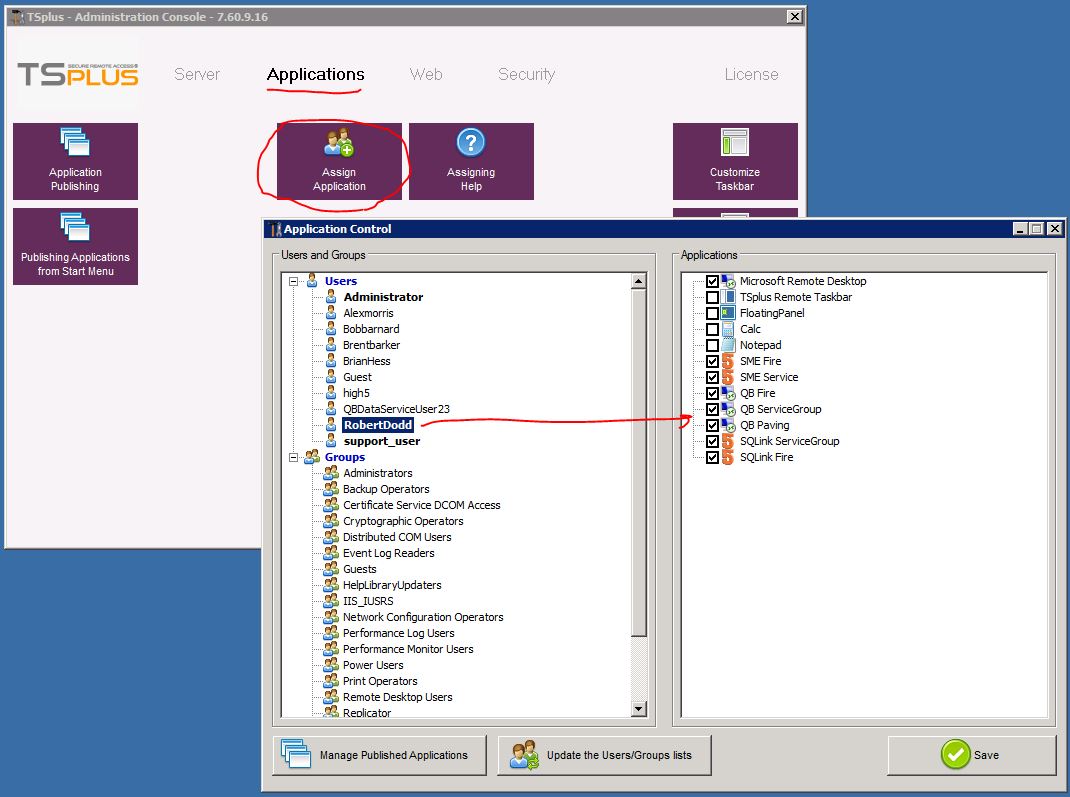Select the support_user entry
1070x797 pixels.
(381, 441)
